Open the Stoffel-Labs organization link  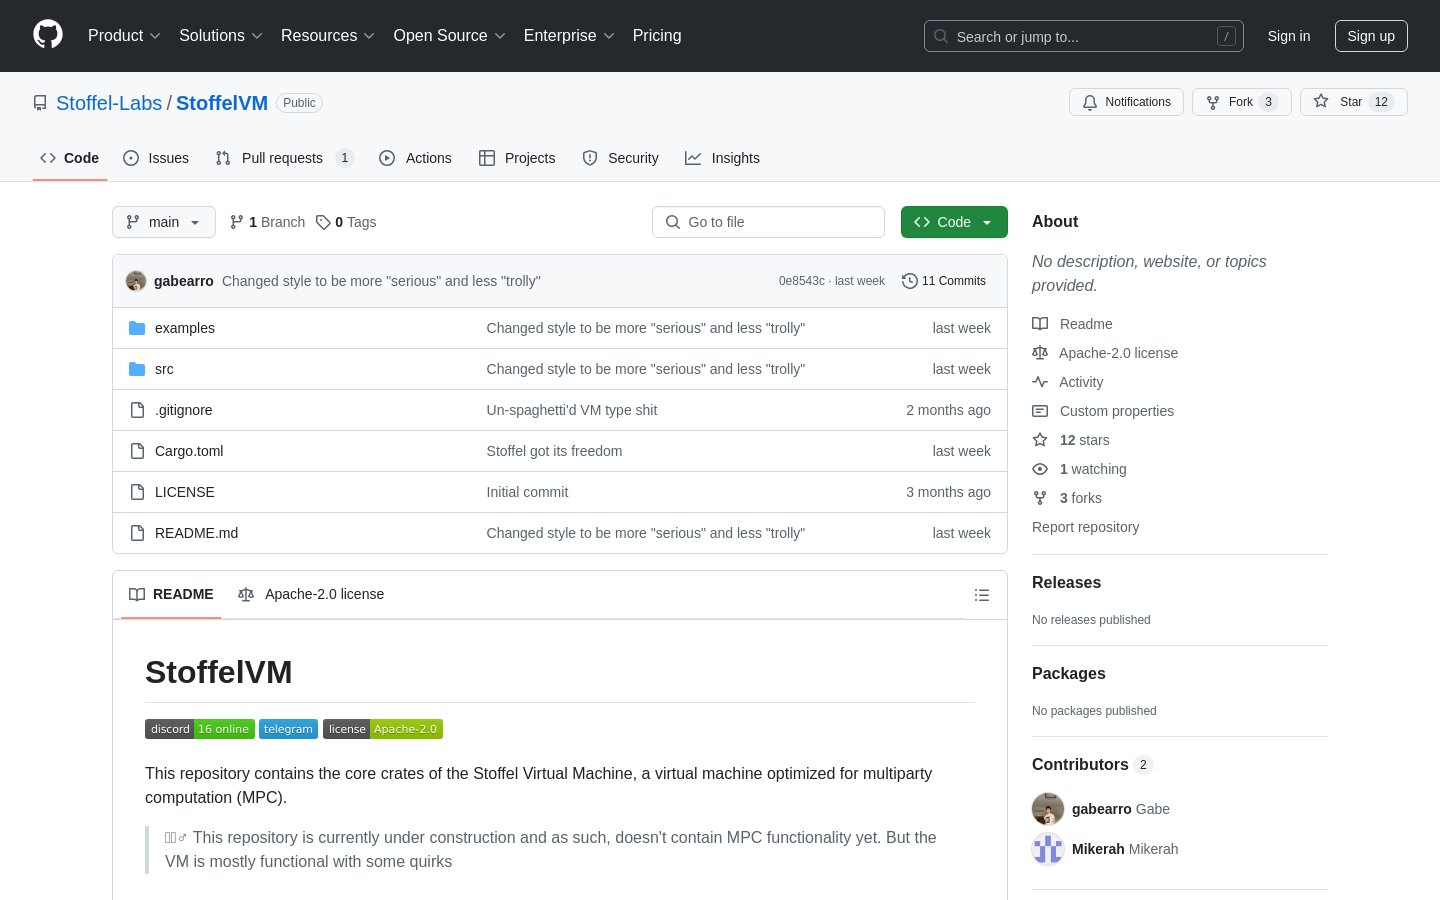click(x=109, y=103)
